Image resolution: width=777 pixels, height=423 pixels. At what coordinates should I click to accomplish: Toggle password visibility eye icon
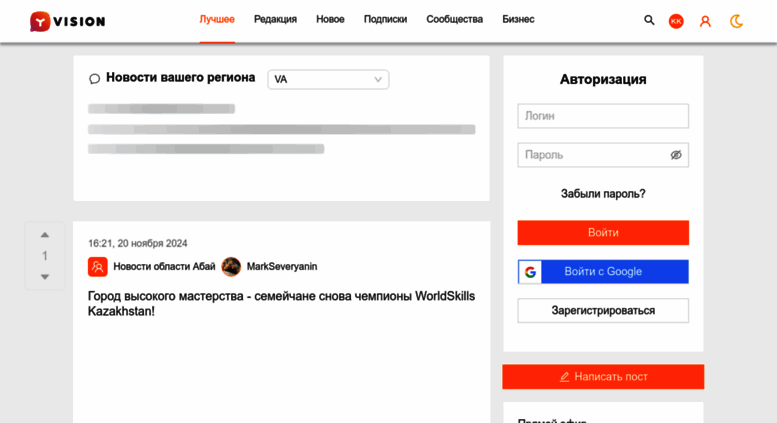(x=676, y=155)
